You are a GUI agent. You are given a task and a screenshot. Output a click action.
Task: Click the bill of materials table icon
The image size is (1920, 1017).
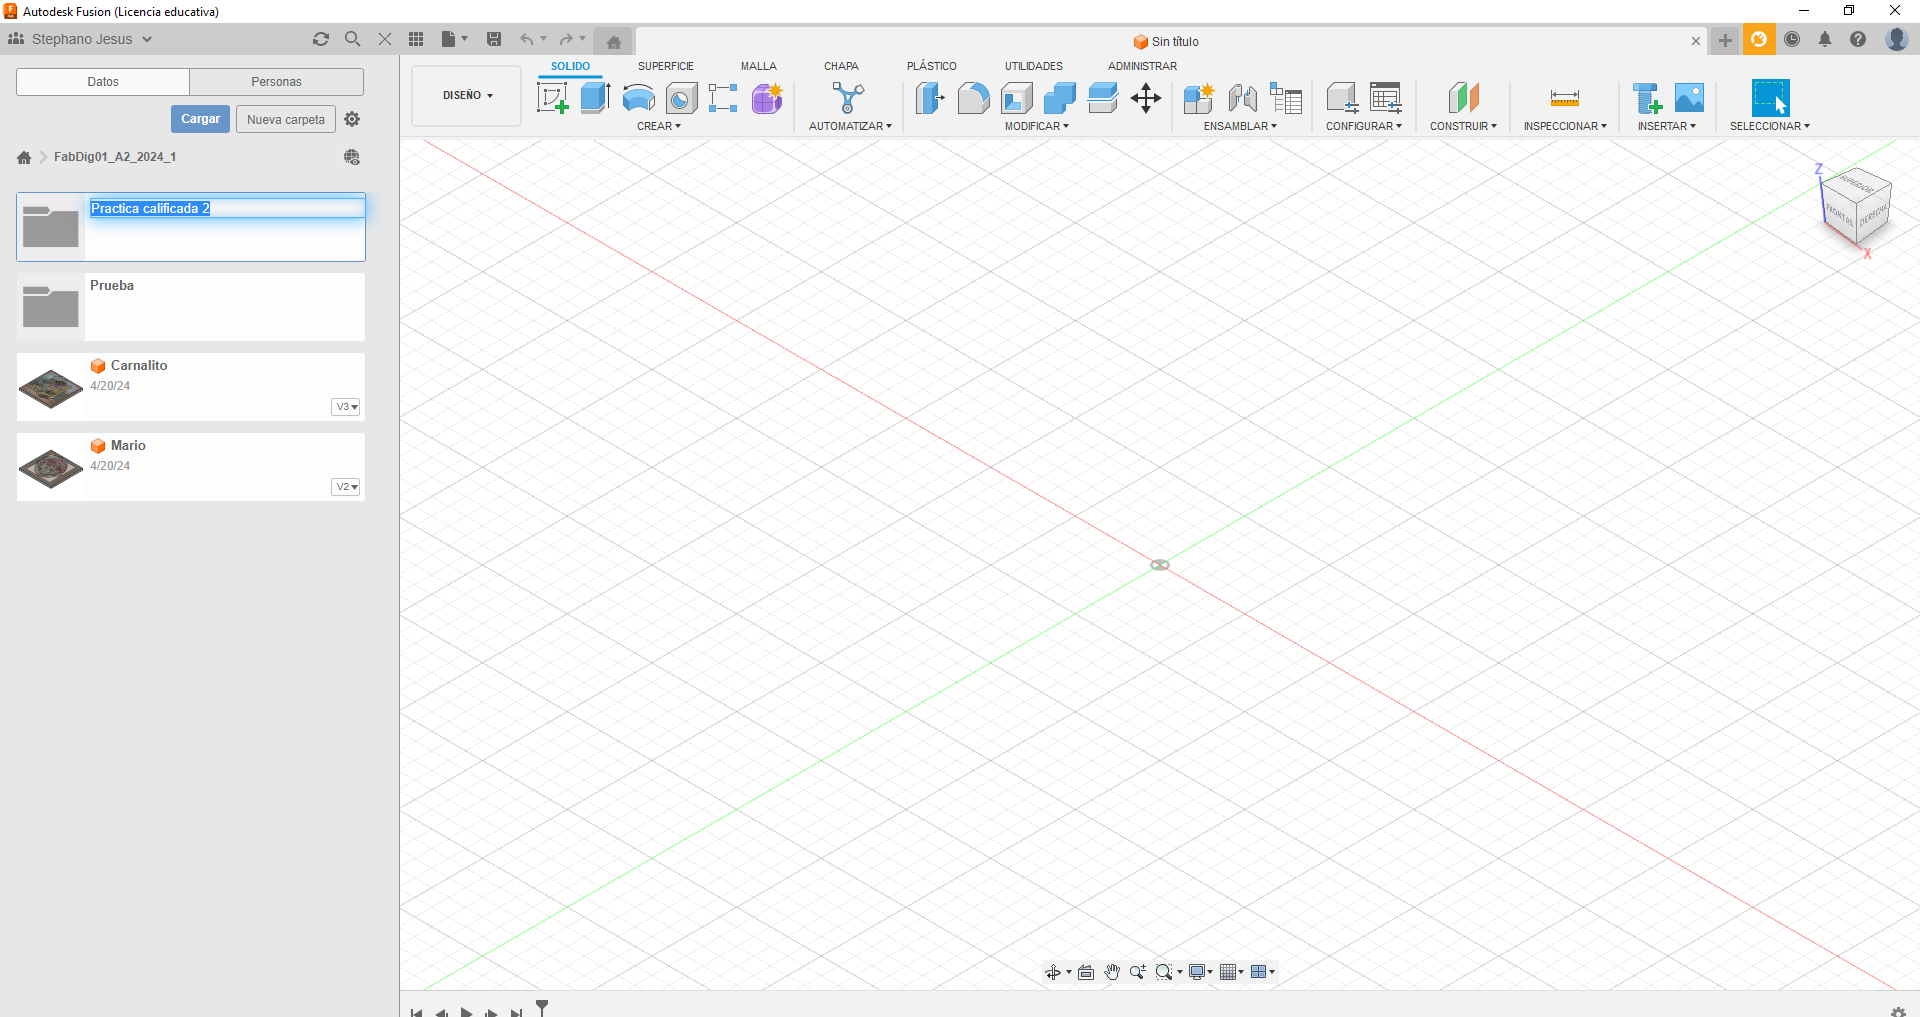coord(1286,98)
